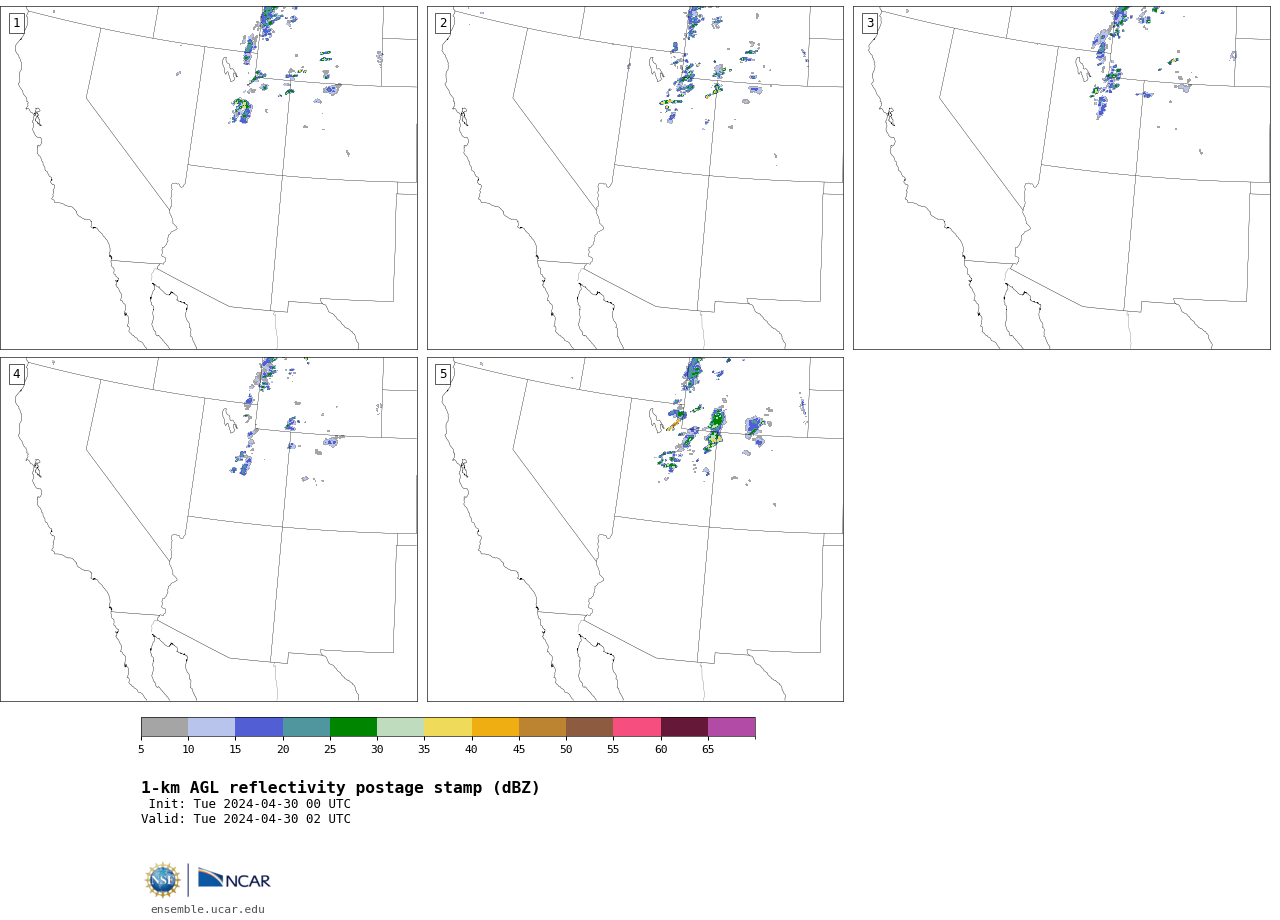Click the orange 40-45 dBZ swatch
The height and width of the screenshot is (920, 1280).
pyautogui.click(x=495, y=727)
